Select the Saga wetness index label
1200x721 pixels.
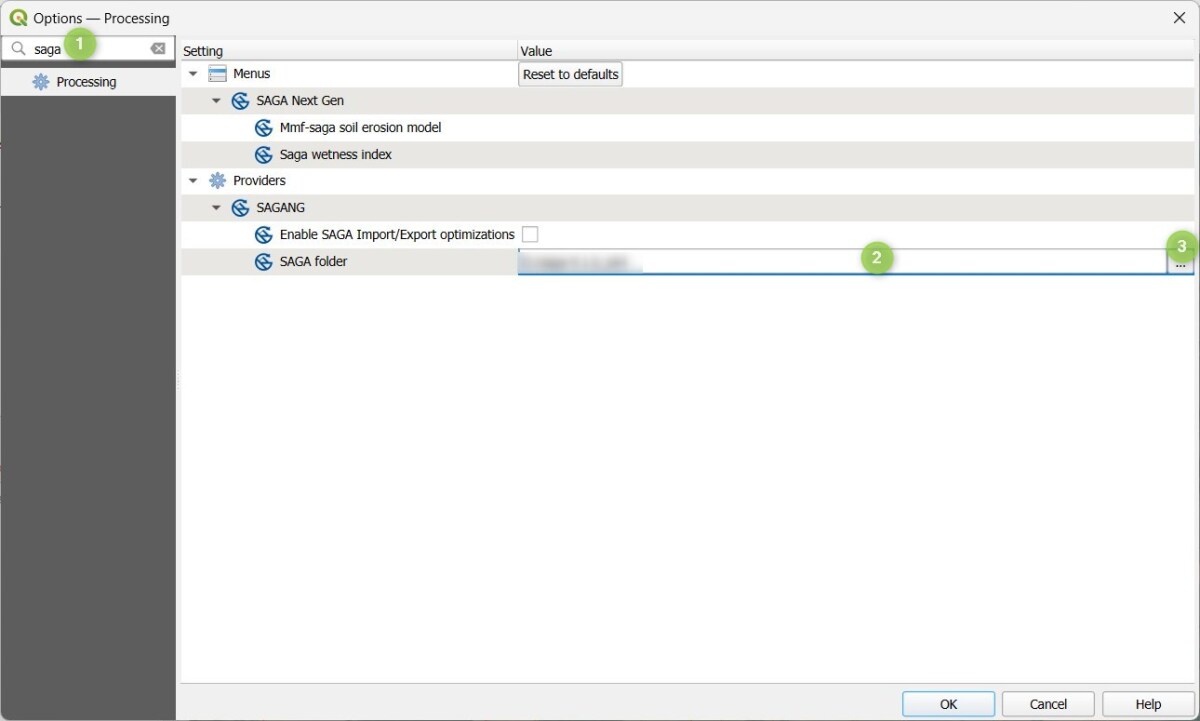click(336, 155)
